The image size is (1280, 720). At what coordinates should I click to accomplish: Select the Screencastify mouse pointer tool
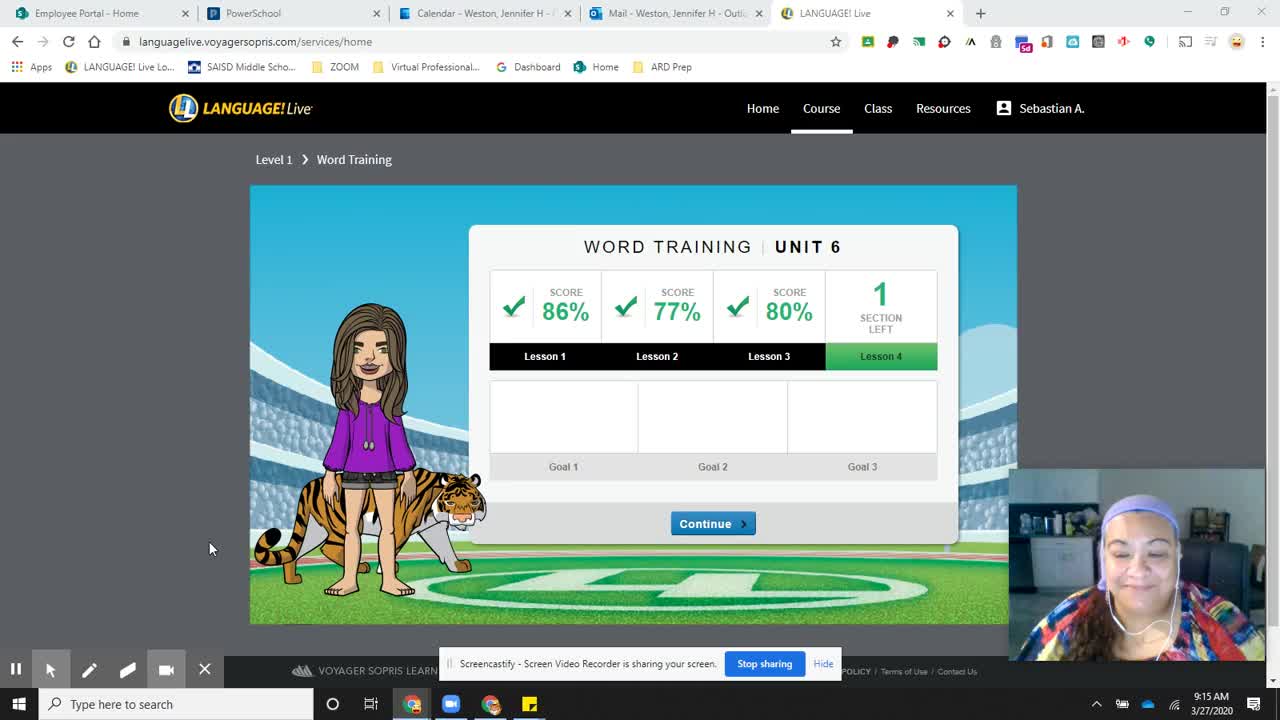tap(51, 670)
